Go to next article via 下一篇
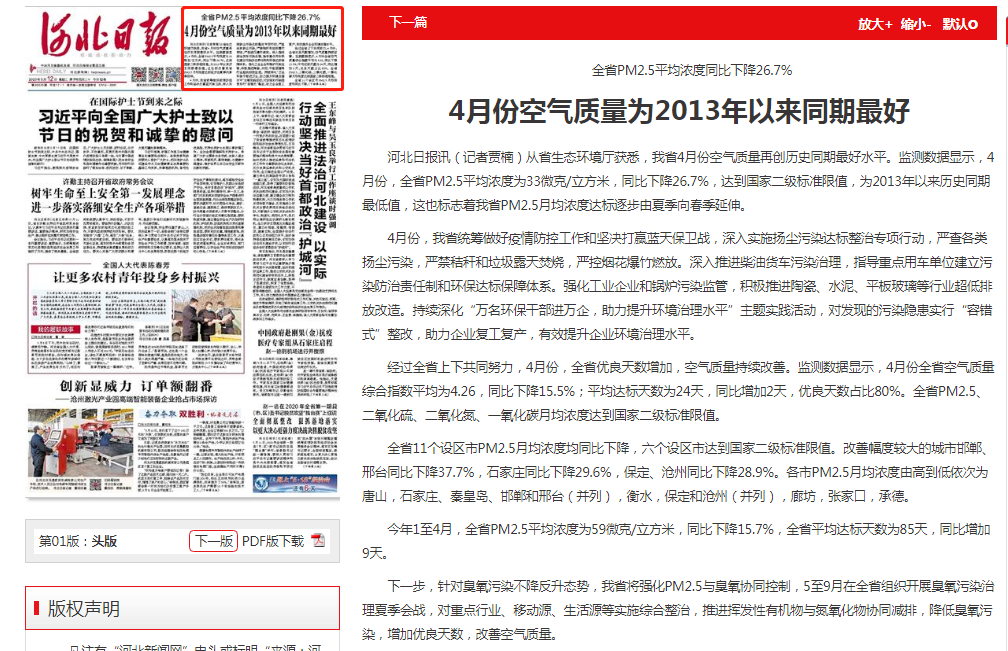 point(408,23)
